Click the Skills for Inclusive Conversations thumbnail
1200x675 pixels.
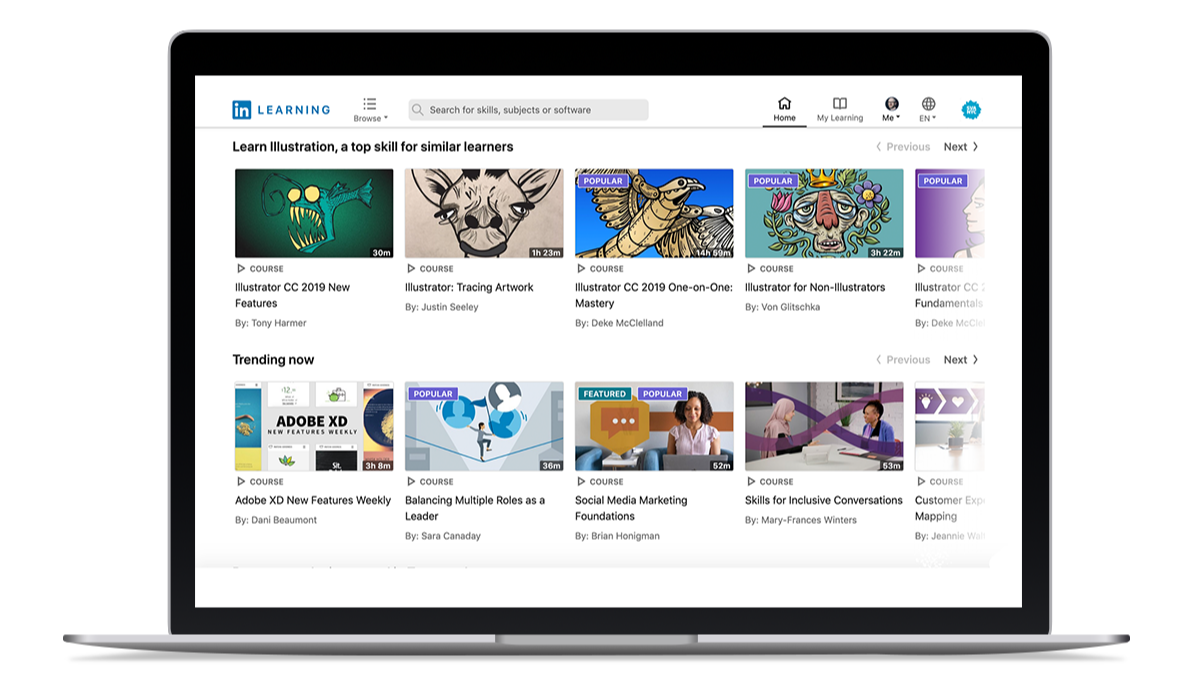pos(824,426)
